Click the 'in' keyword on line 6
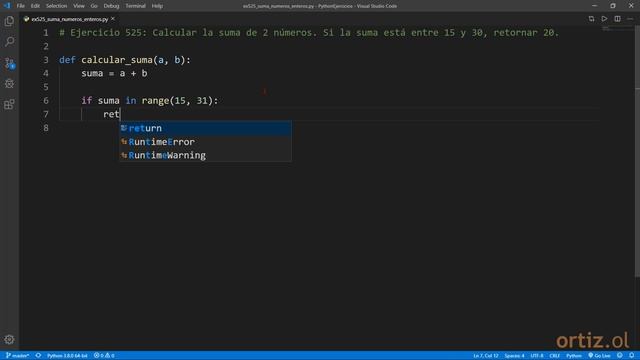Image resolution: width=640 pixels, height=360 pixels. pos(131,100)
